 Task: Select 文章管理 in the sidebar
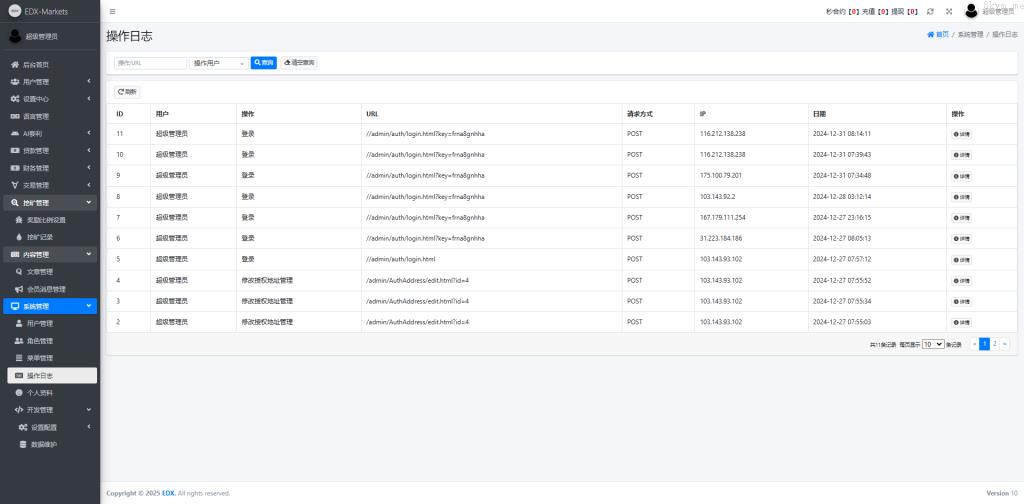click(x=40, y=271)
